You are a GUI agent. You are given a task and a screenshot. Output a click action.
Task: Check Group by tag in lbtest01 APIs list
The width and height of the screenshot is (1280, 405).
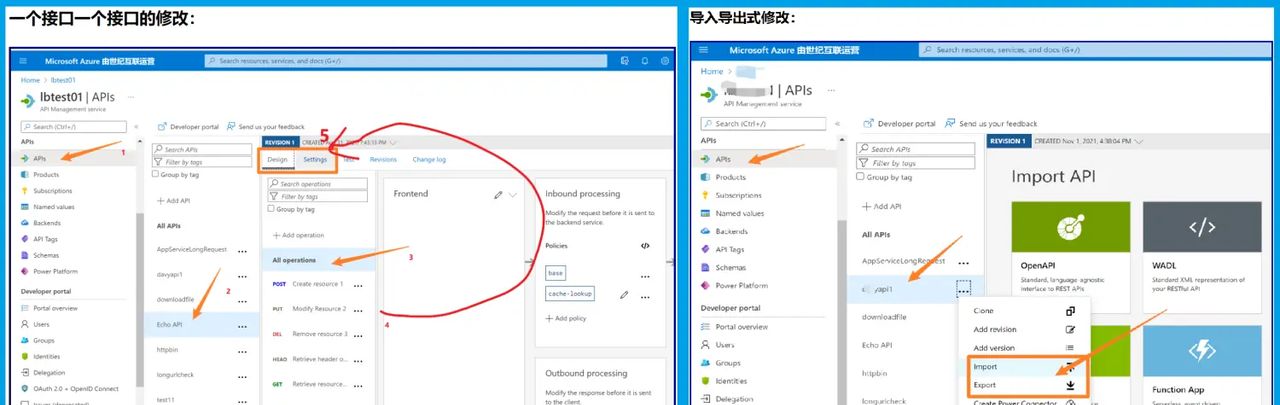pos(156,174)
